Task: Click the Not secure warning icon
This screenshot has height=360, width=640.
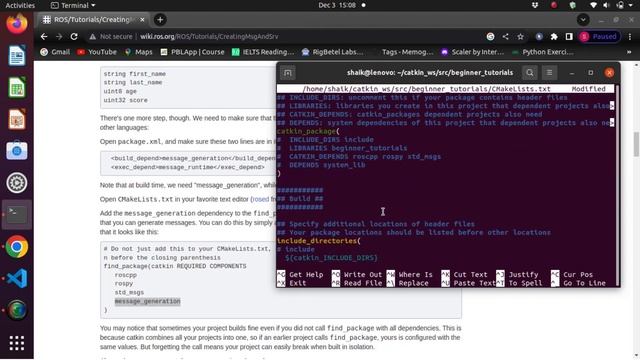Action: click(93, 36)
